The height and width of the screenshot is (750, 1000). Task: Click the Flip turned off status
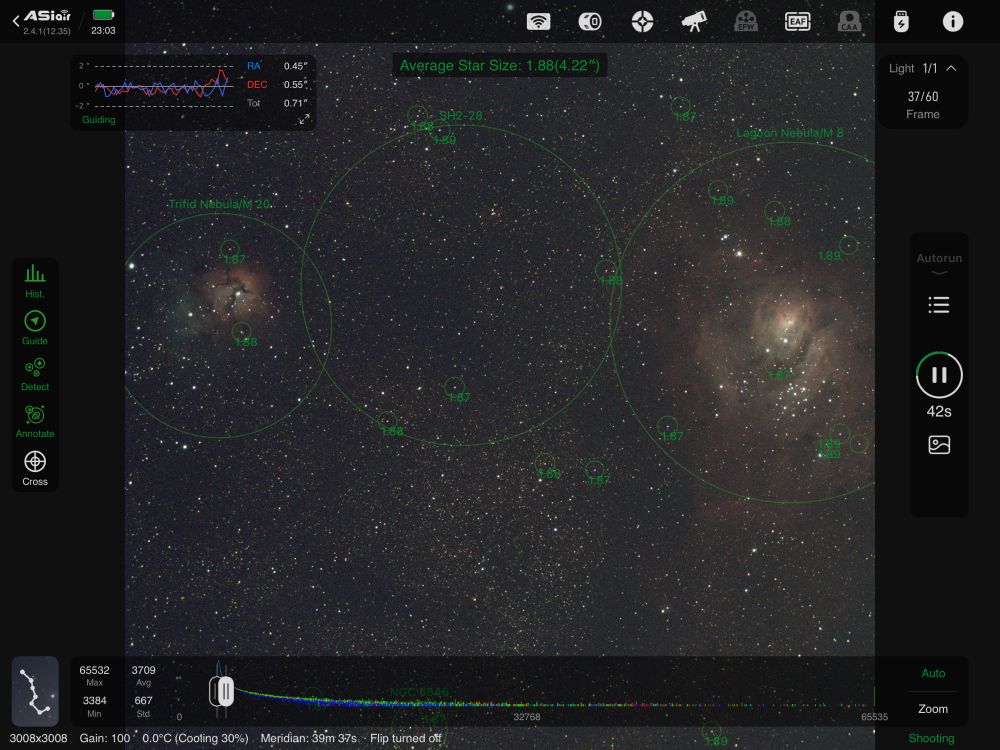[406, 739]
